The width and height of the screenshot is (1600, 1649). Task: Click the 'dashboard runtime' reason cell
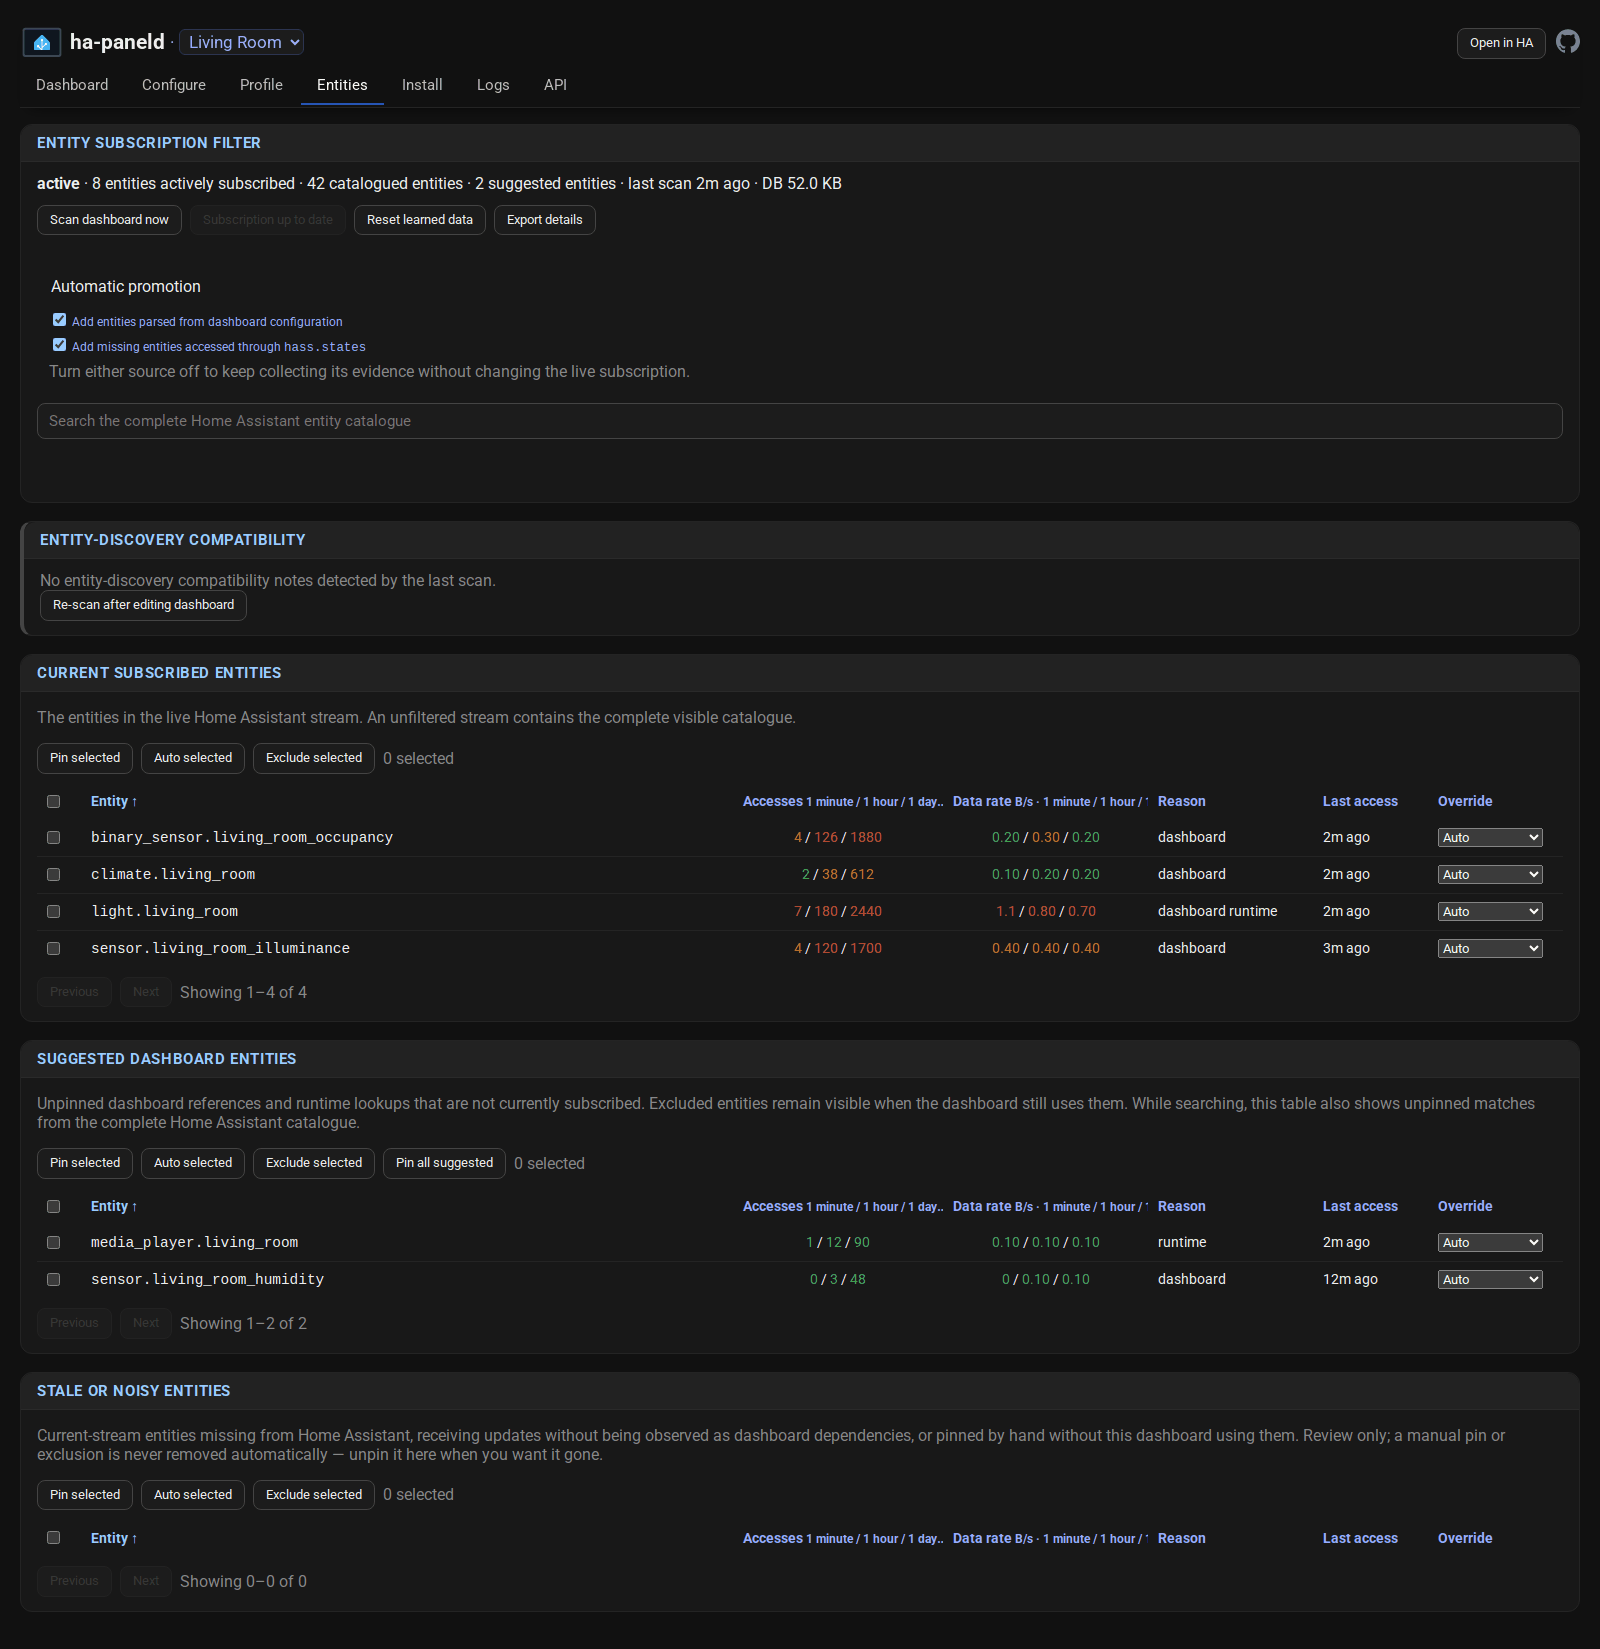[x=1217, y=911]
